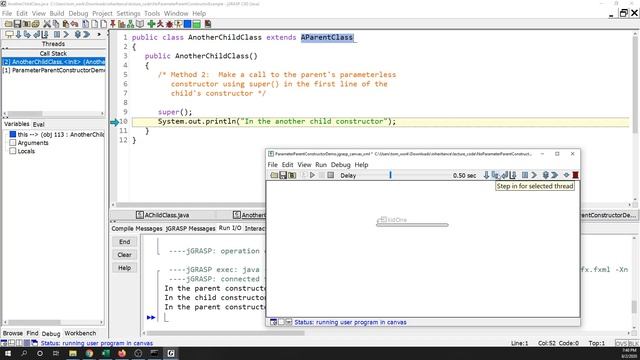The image size is (640, 360).
Task: Click the End button in Run I/O
Action: [124, 242]
